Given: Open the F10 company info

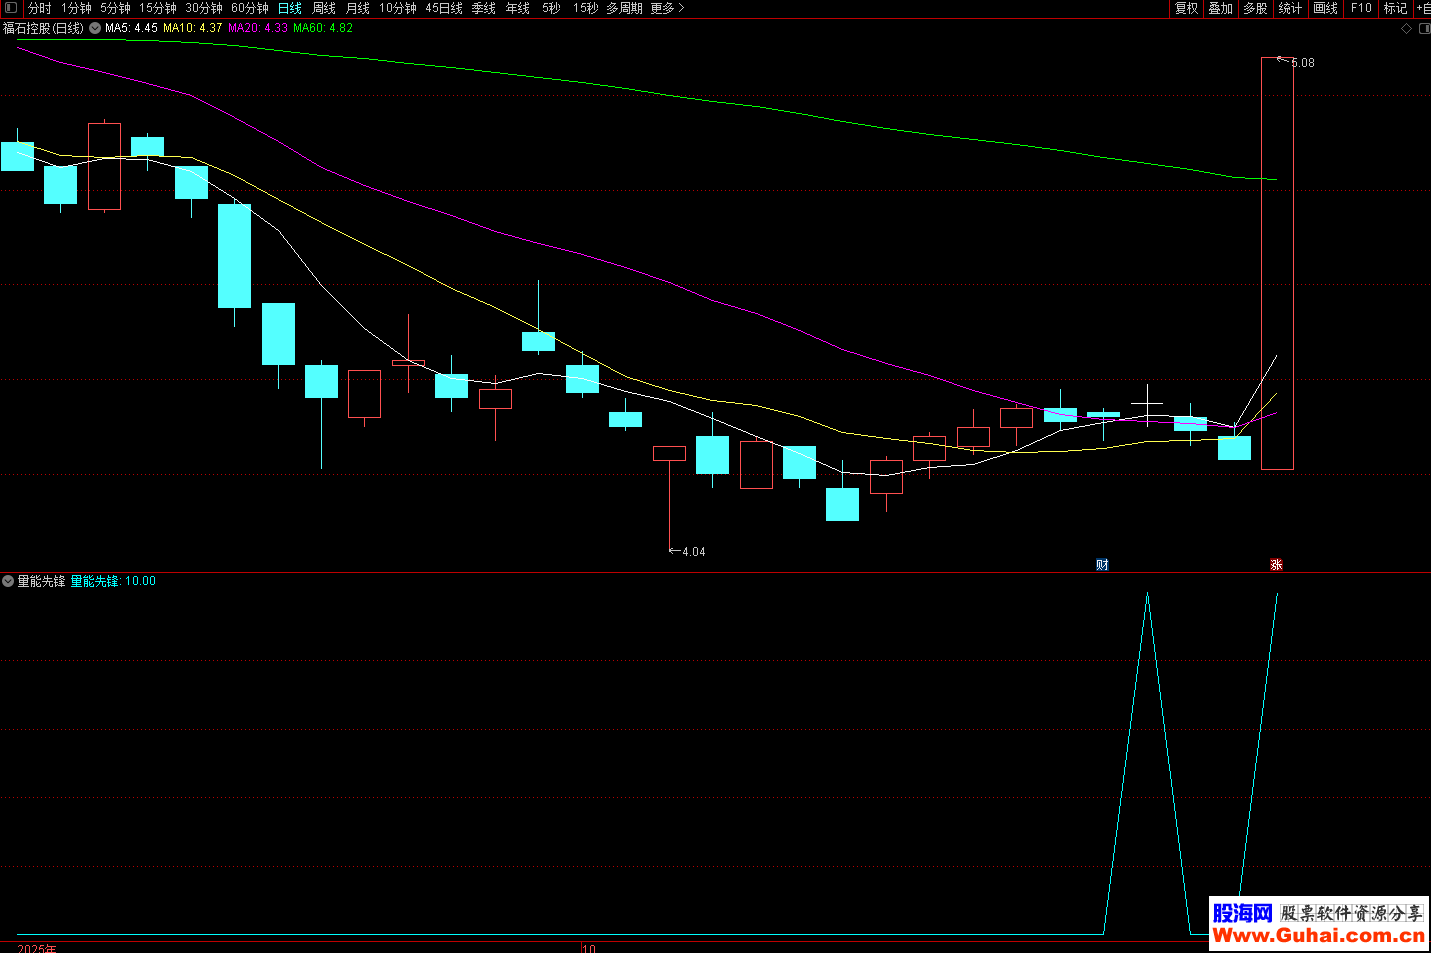Looking at the screenshot, I should coord(1361,8).
